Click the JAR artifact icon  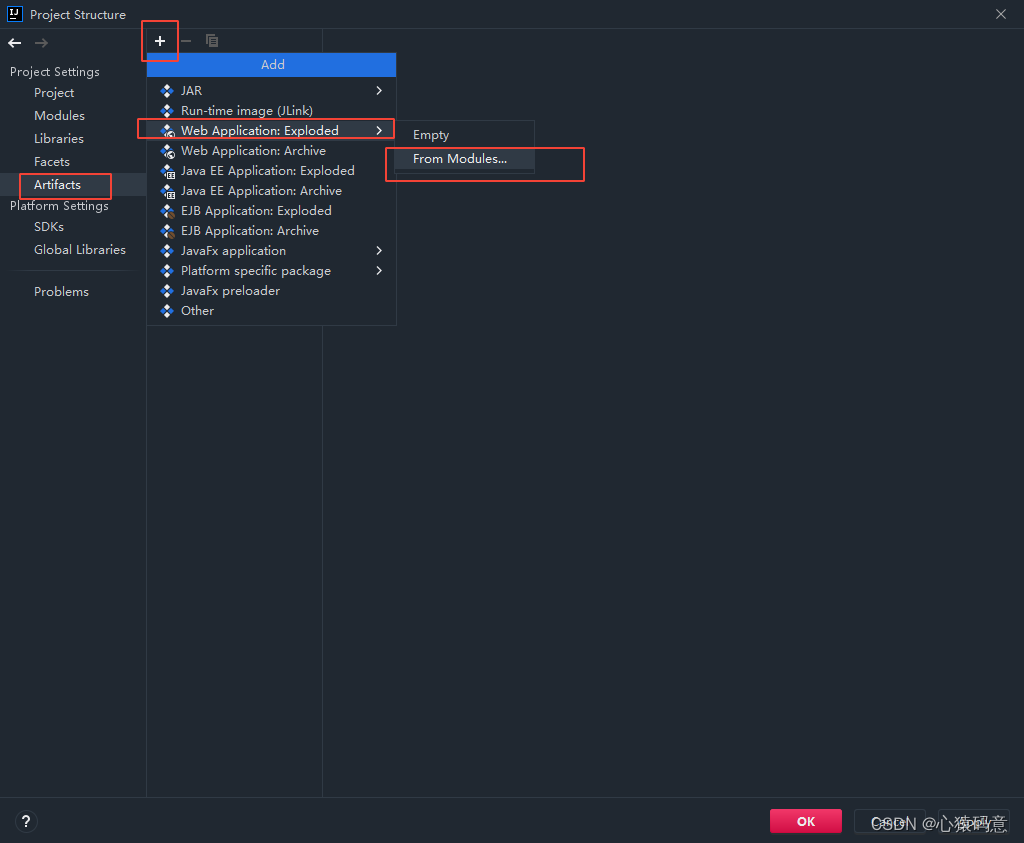pyautogui.click(x=167, y=91)
